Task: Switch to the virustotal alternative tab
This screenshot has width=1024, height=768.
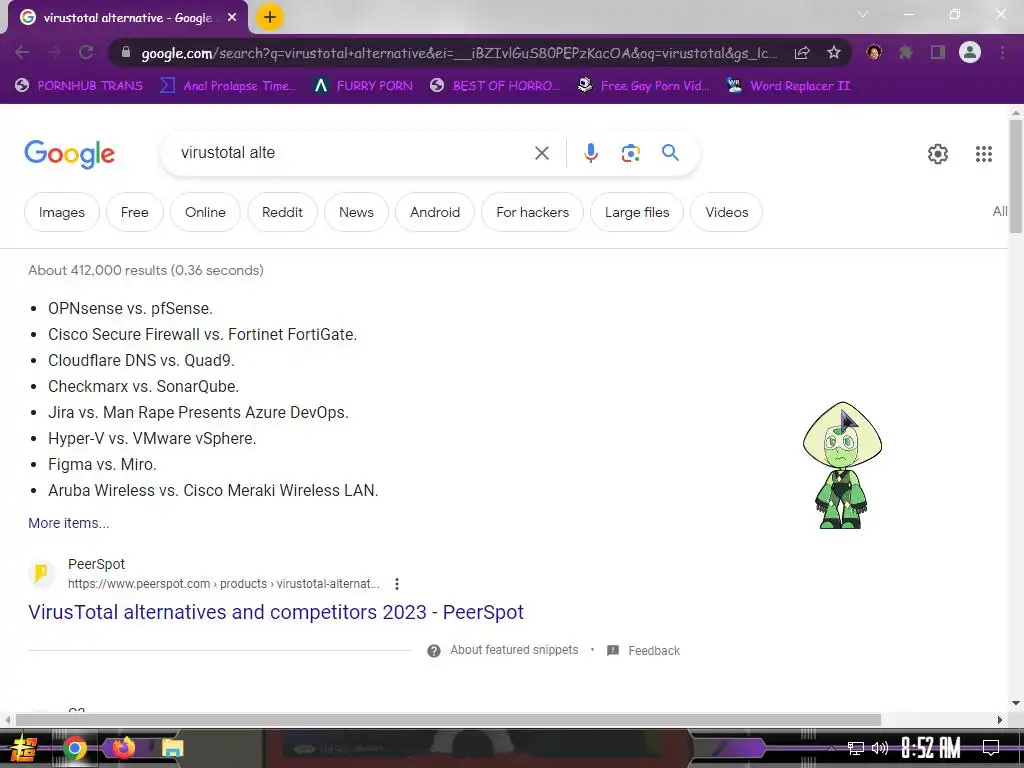Action: tap(127, 18)
